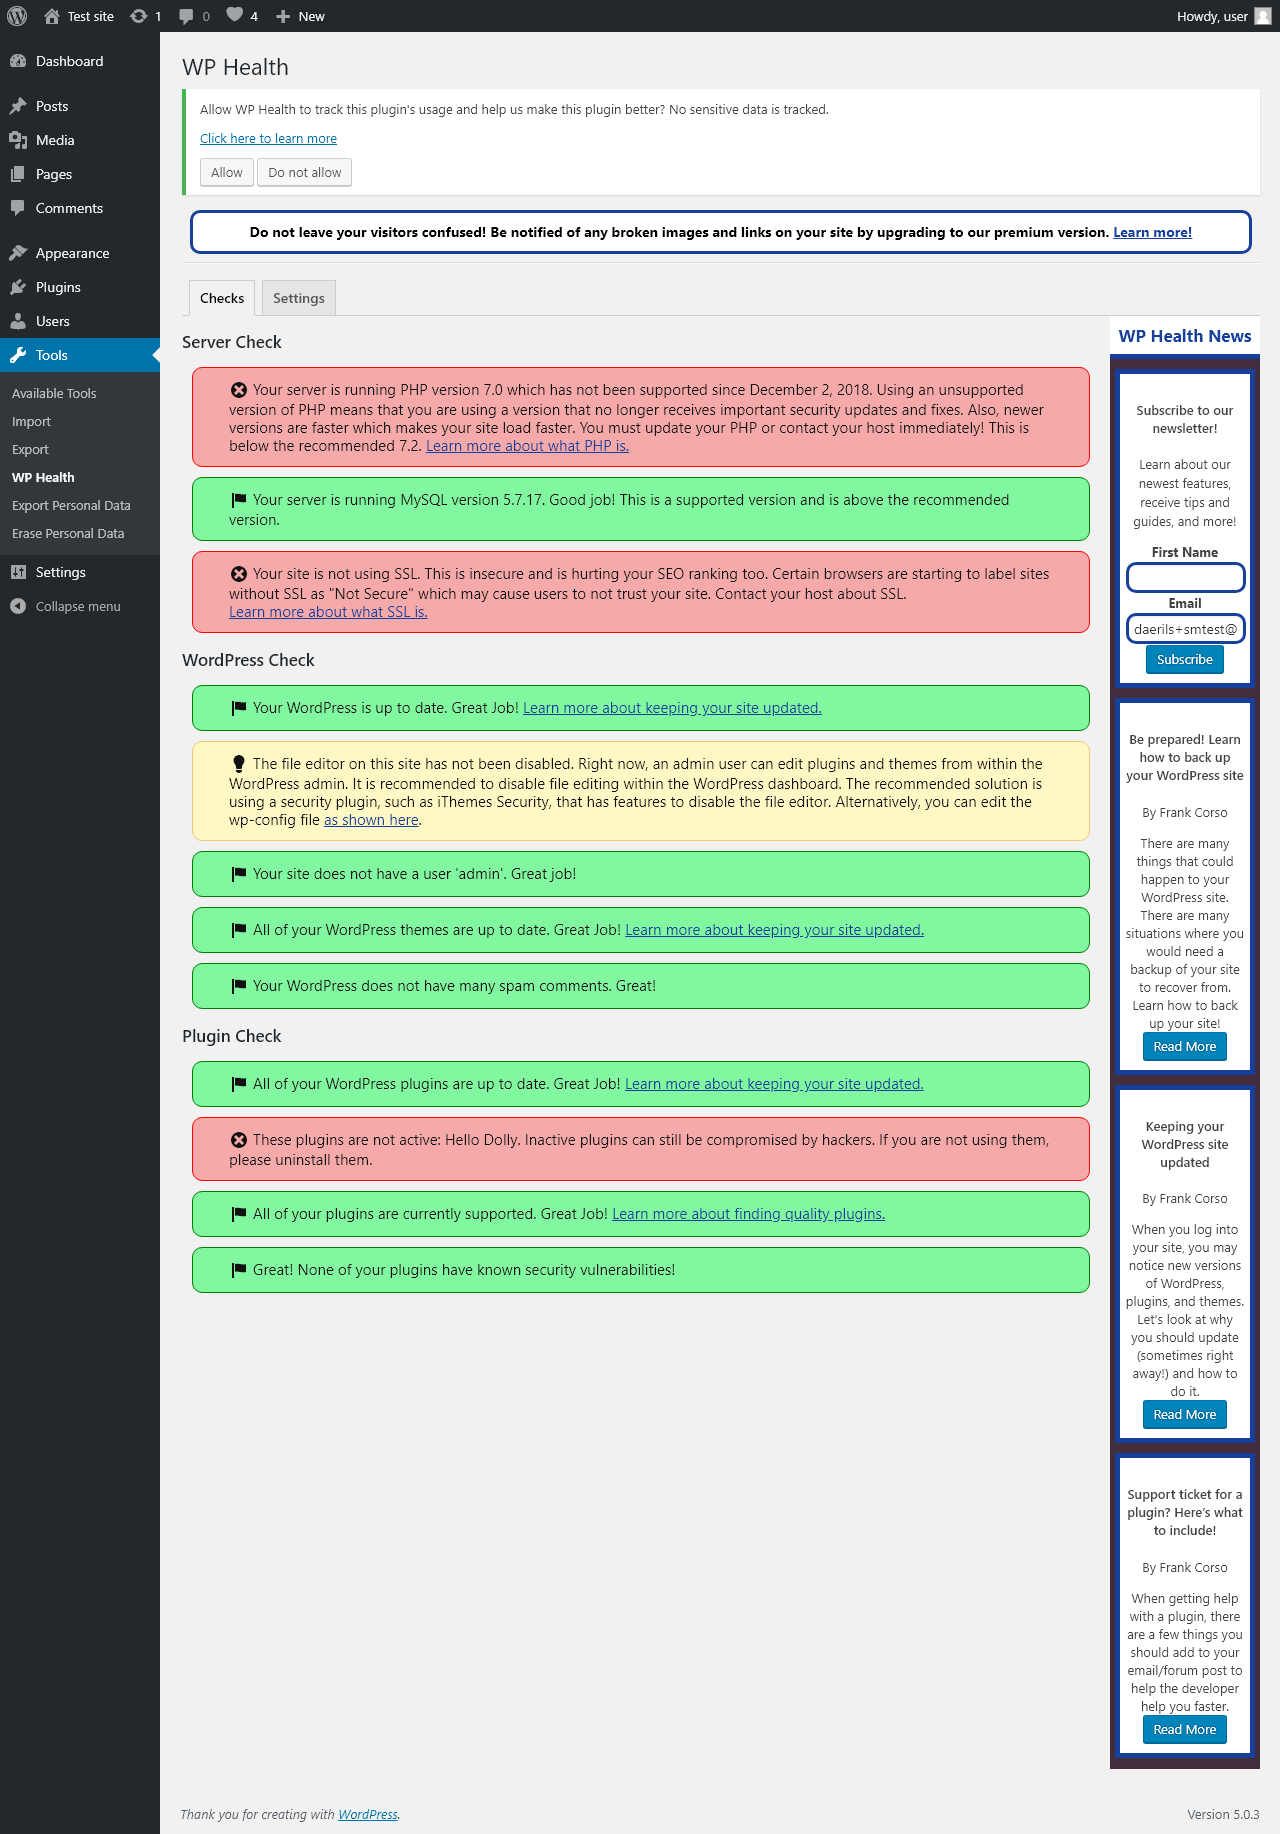Image resolution: width=1280 pixels, height=1834 pixels.
Task: Click the error X icon on SSL notice
Action: pyautogui.click(x=239, y=574)
